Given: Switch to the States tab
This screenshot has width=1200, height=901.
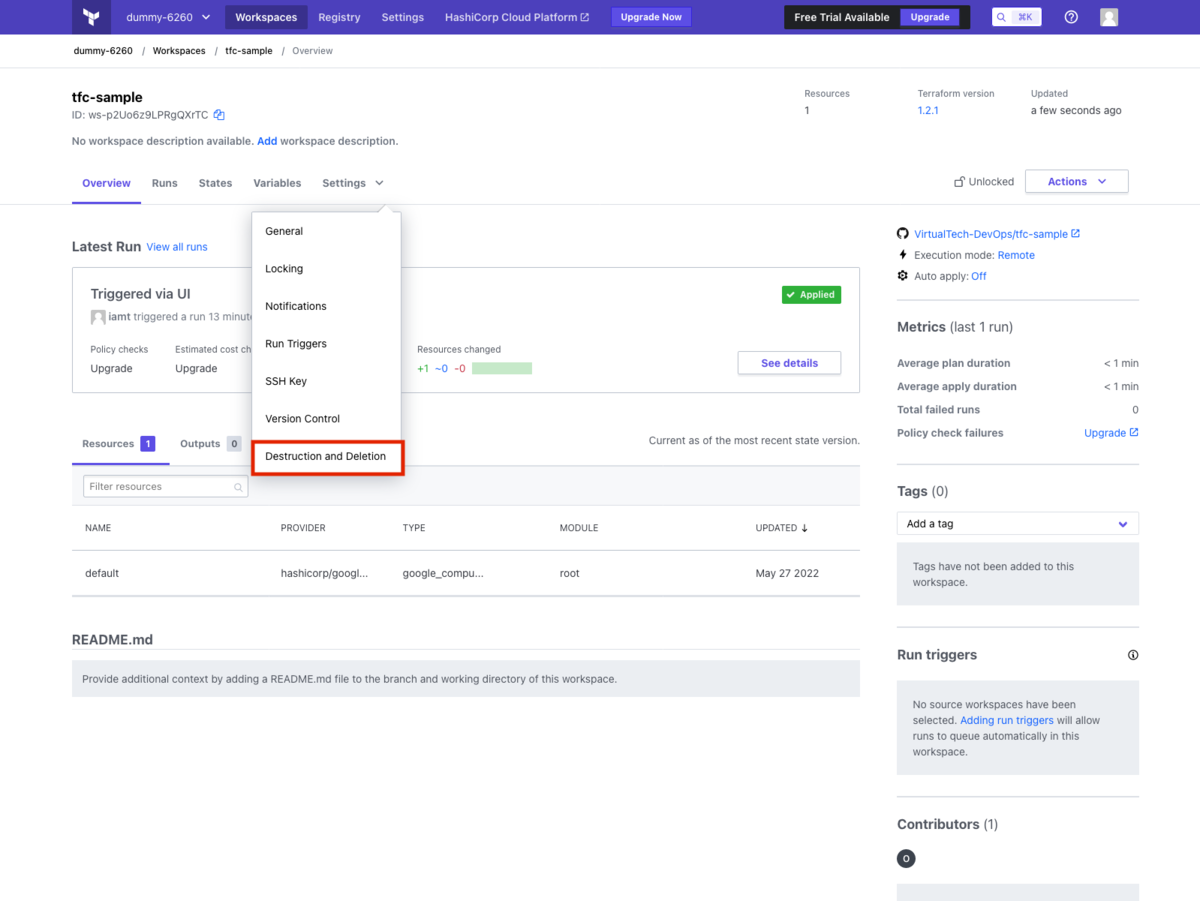Looking at the screenshot, I should click(x=215, y=183).
